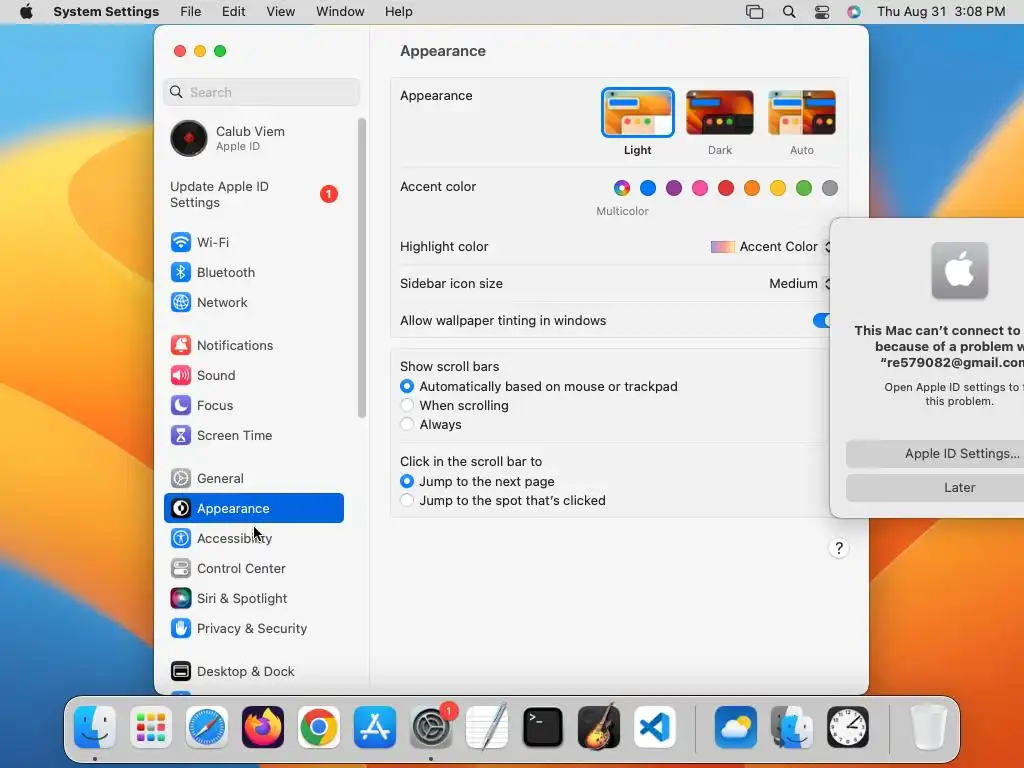This screenshot has width=1024, height=768.
Task: Open Terminal from the Dock
Action: tap(543, 727)
